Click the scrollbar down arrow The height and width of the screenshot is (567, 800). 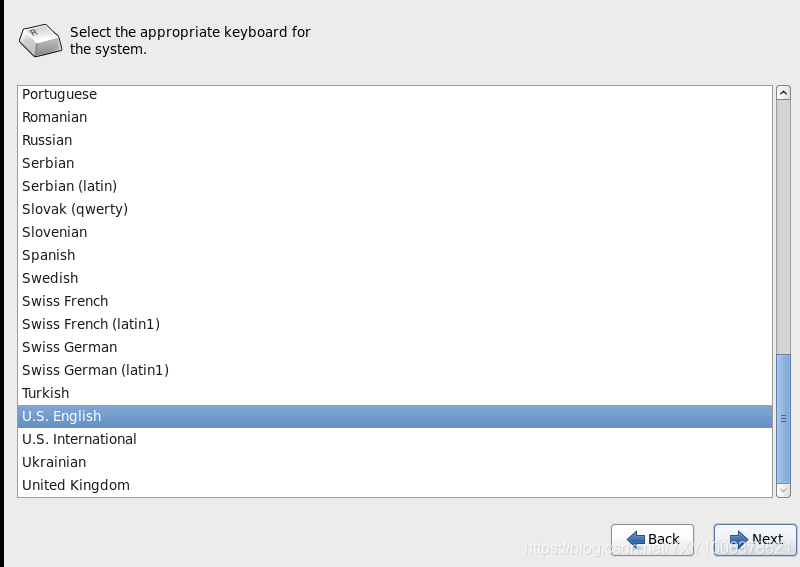pos(783,490)
